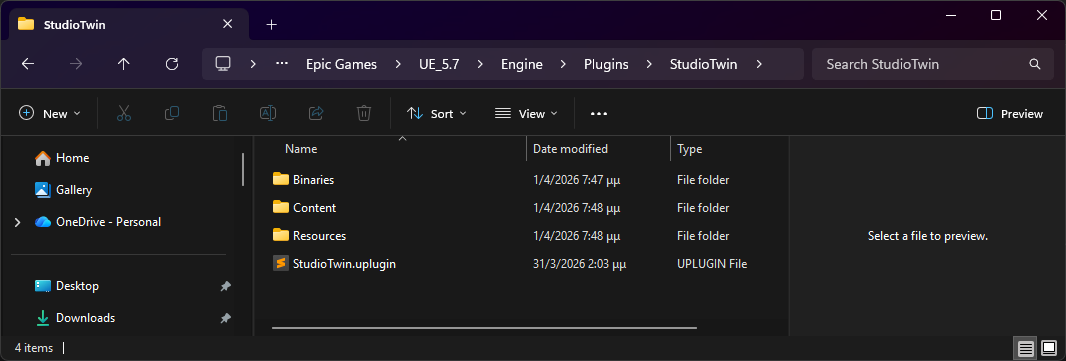Expand chevron between Plugins and StudioTwin
The width and height of the screenshot is (1066, 361).
click(649, 65)
